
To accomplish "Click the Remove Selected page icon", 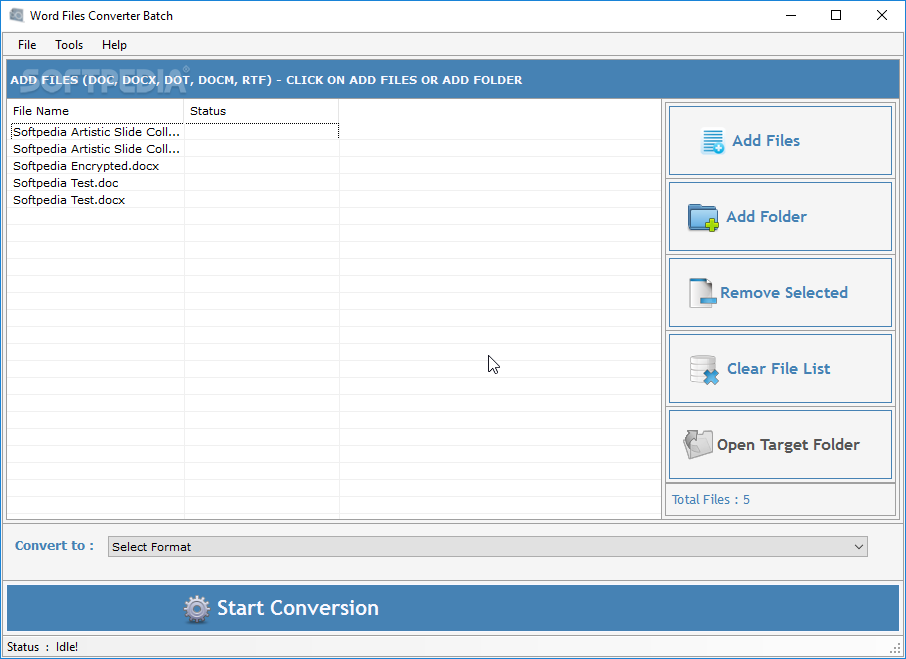I will [702, 293].
